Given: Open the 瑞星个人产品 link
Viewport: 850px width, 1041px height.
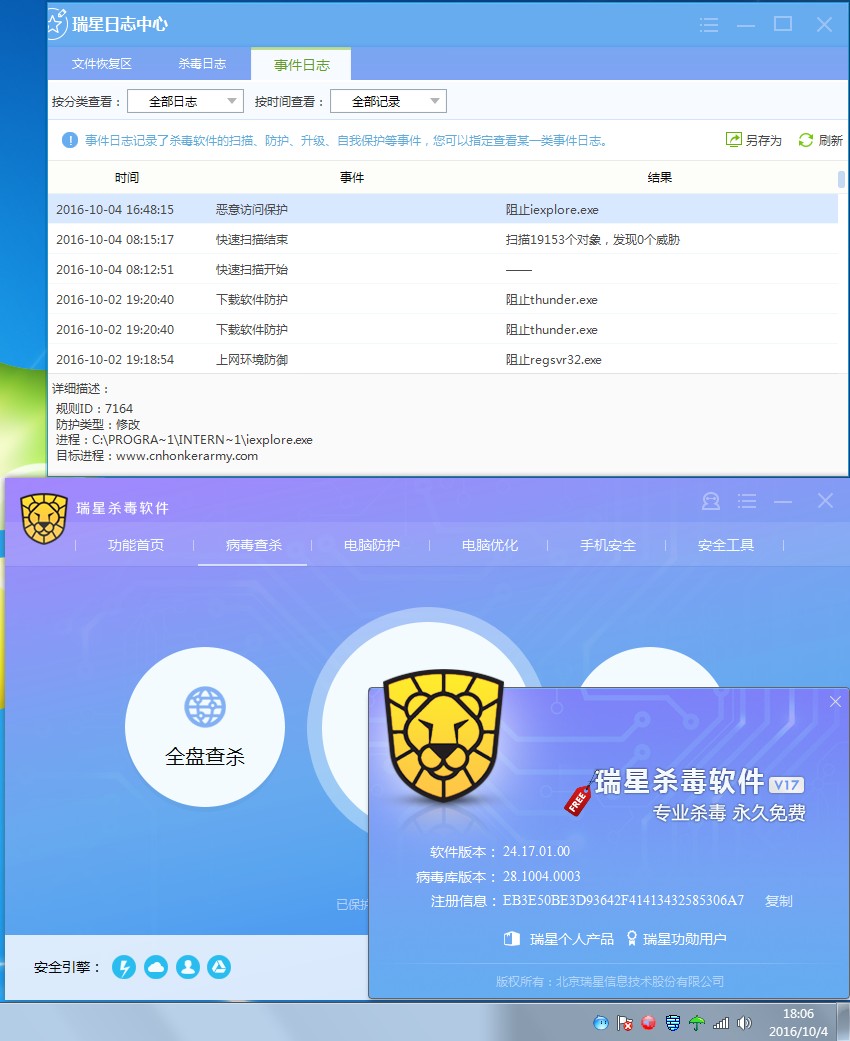Looking at the screenshot, I should 571,939.
